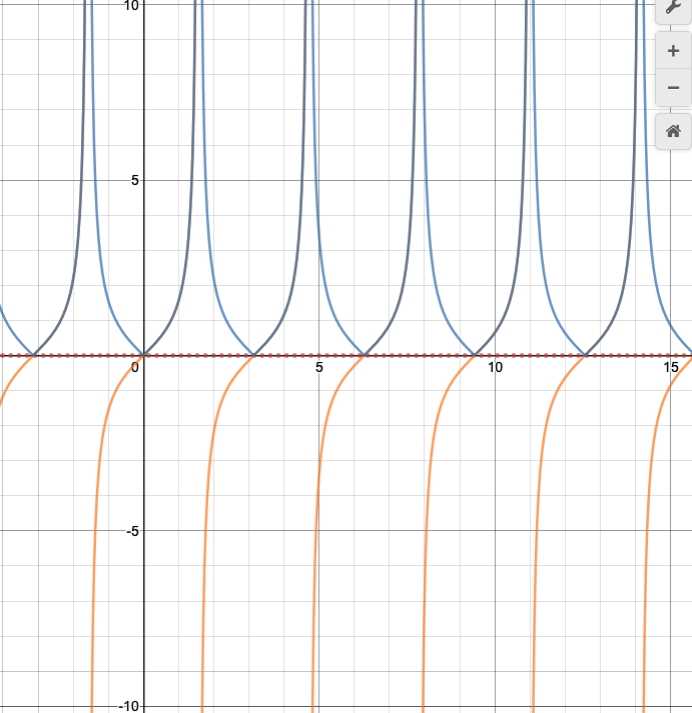
Task: Open Graph Settings with the wrench icon
Action: pos(673,8)
